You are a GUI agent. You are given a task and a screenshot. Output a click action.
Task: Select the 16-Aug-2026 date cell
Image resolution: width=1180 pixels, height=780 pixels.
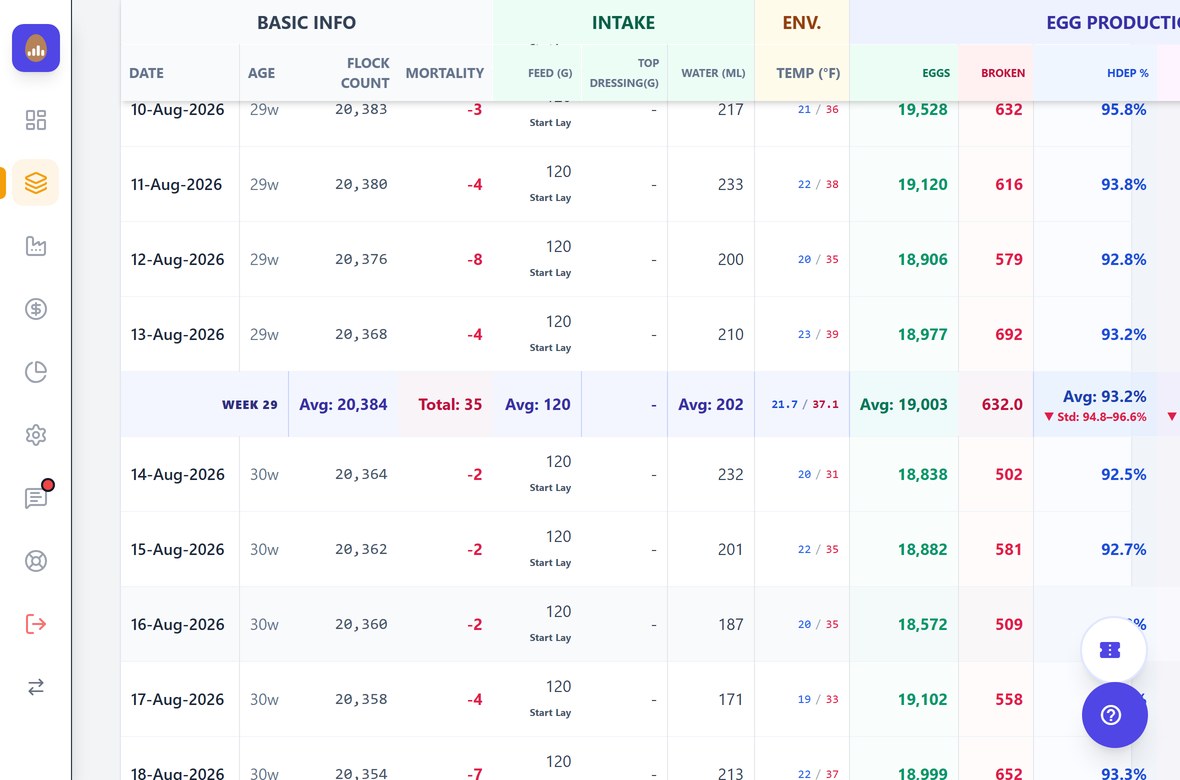[x=178, y=624]
